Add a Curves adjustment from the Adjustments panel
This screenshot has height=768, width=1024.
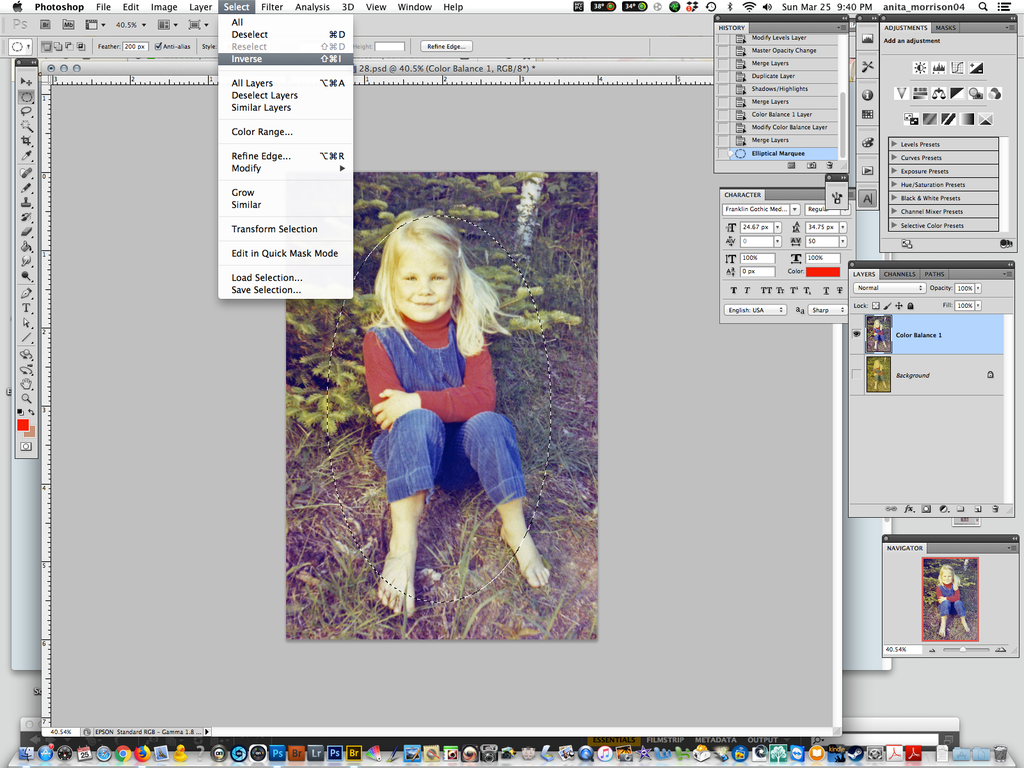(956, 66)
